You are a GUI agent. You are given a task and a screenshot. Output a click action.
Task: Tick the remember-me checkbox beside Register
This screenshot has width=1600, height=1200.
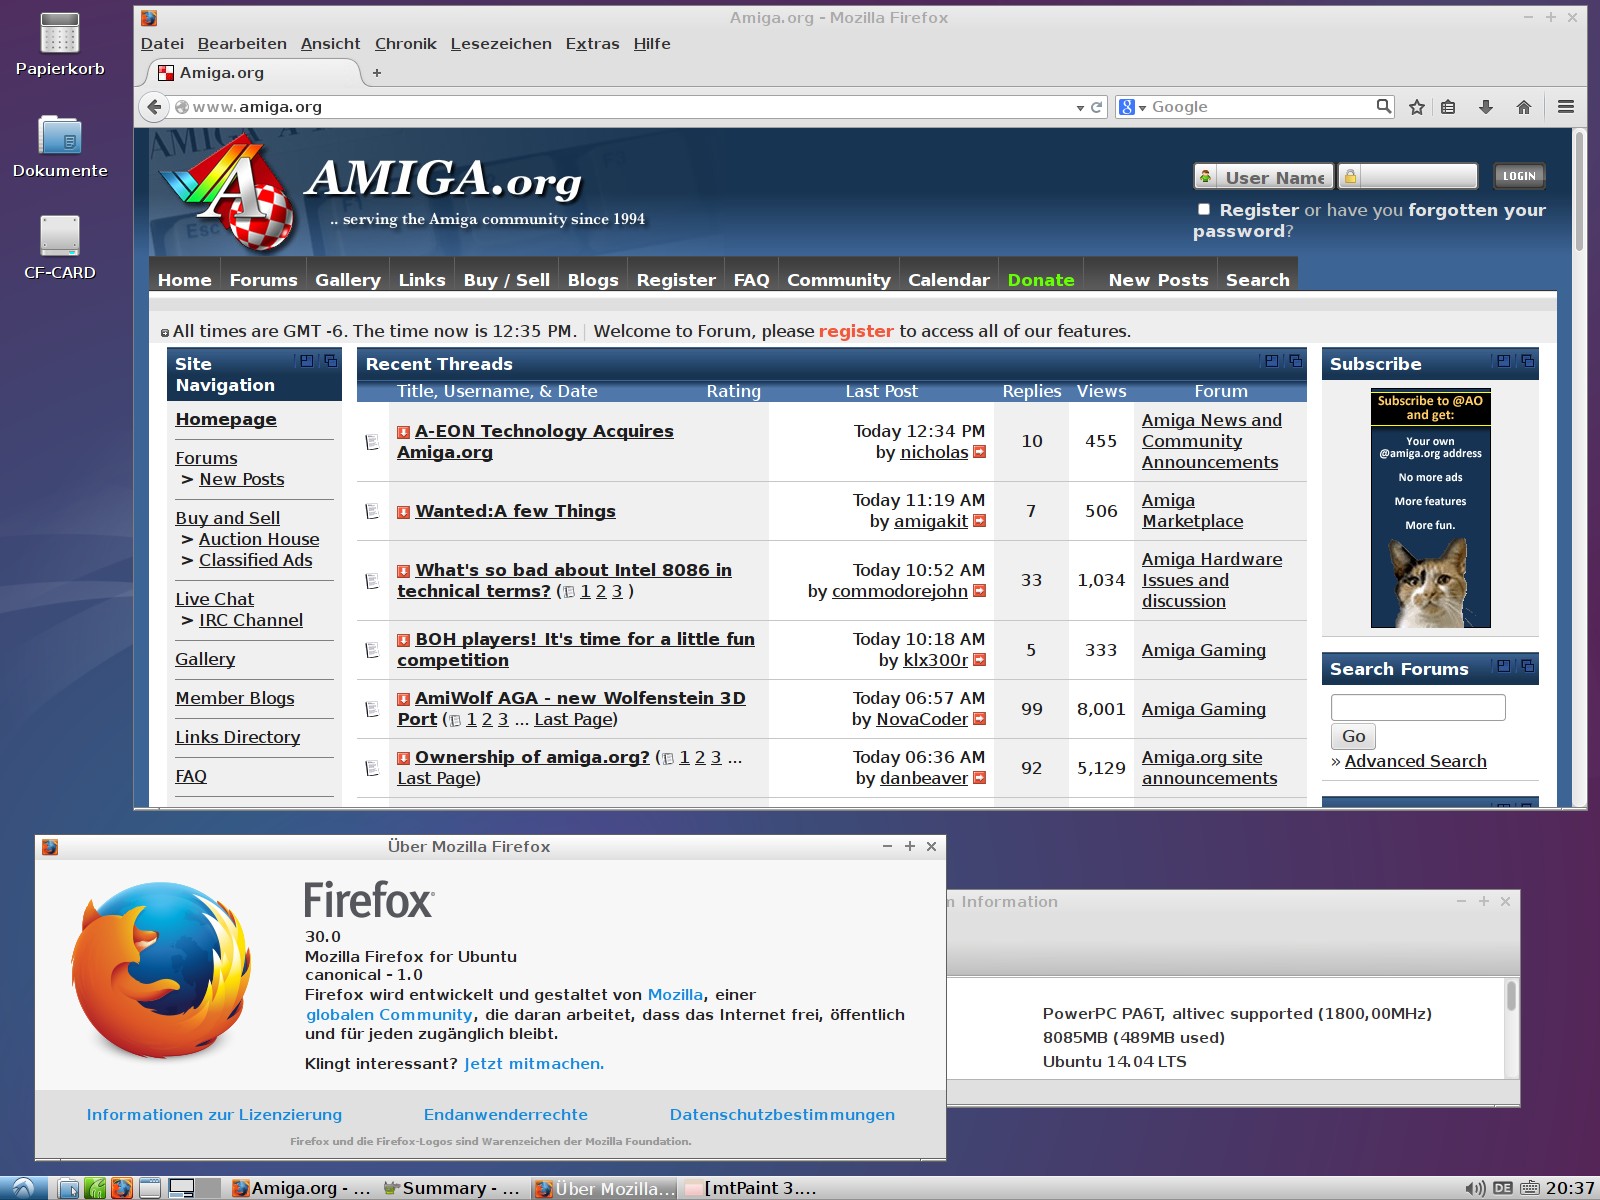tap(1204, 209)
